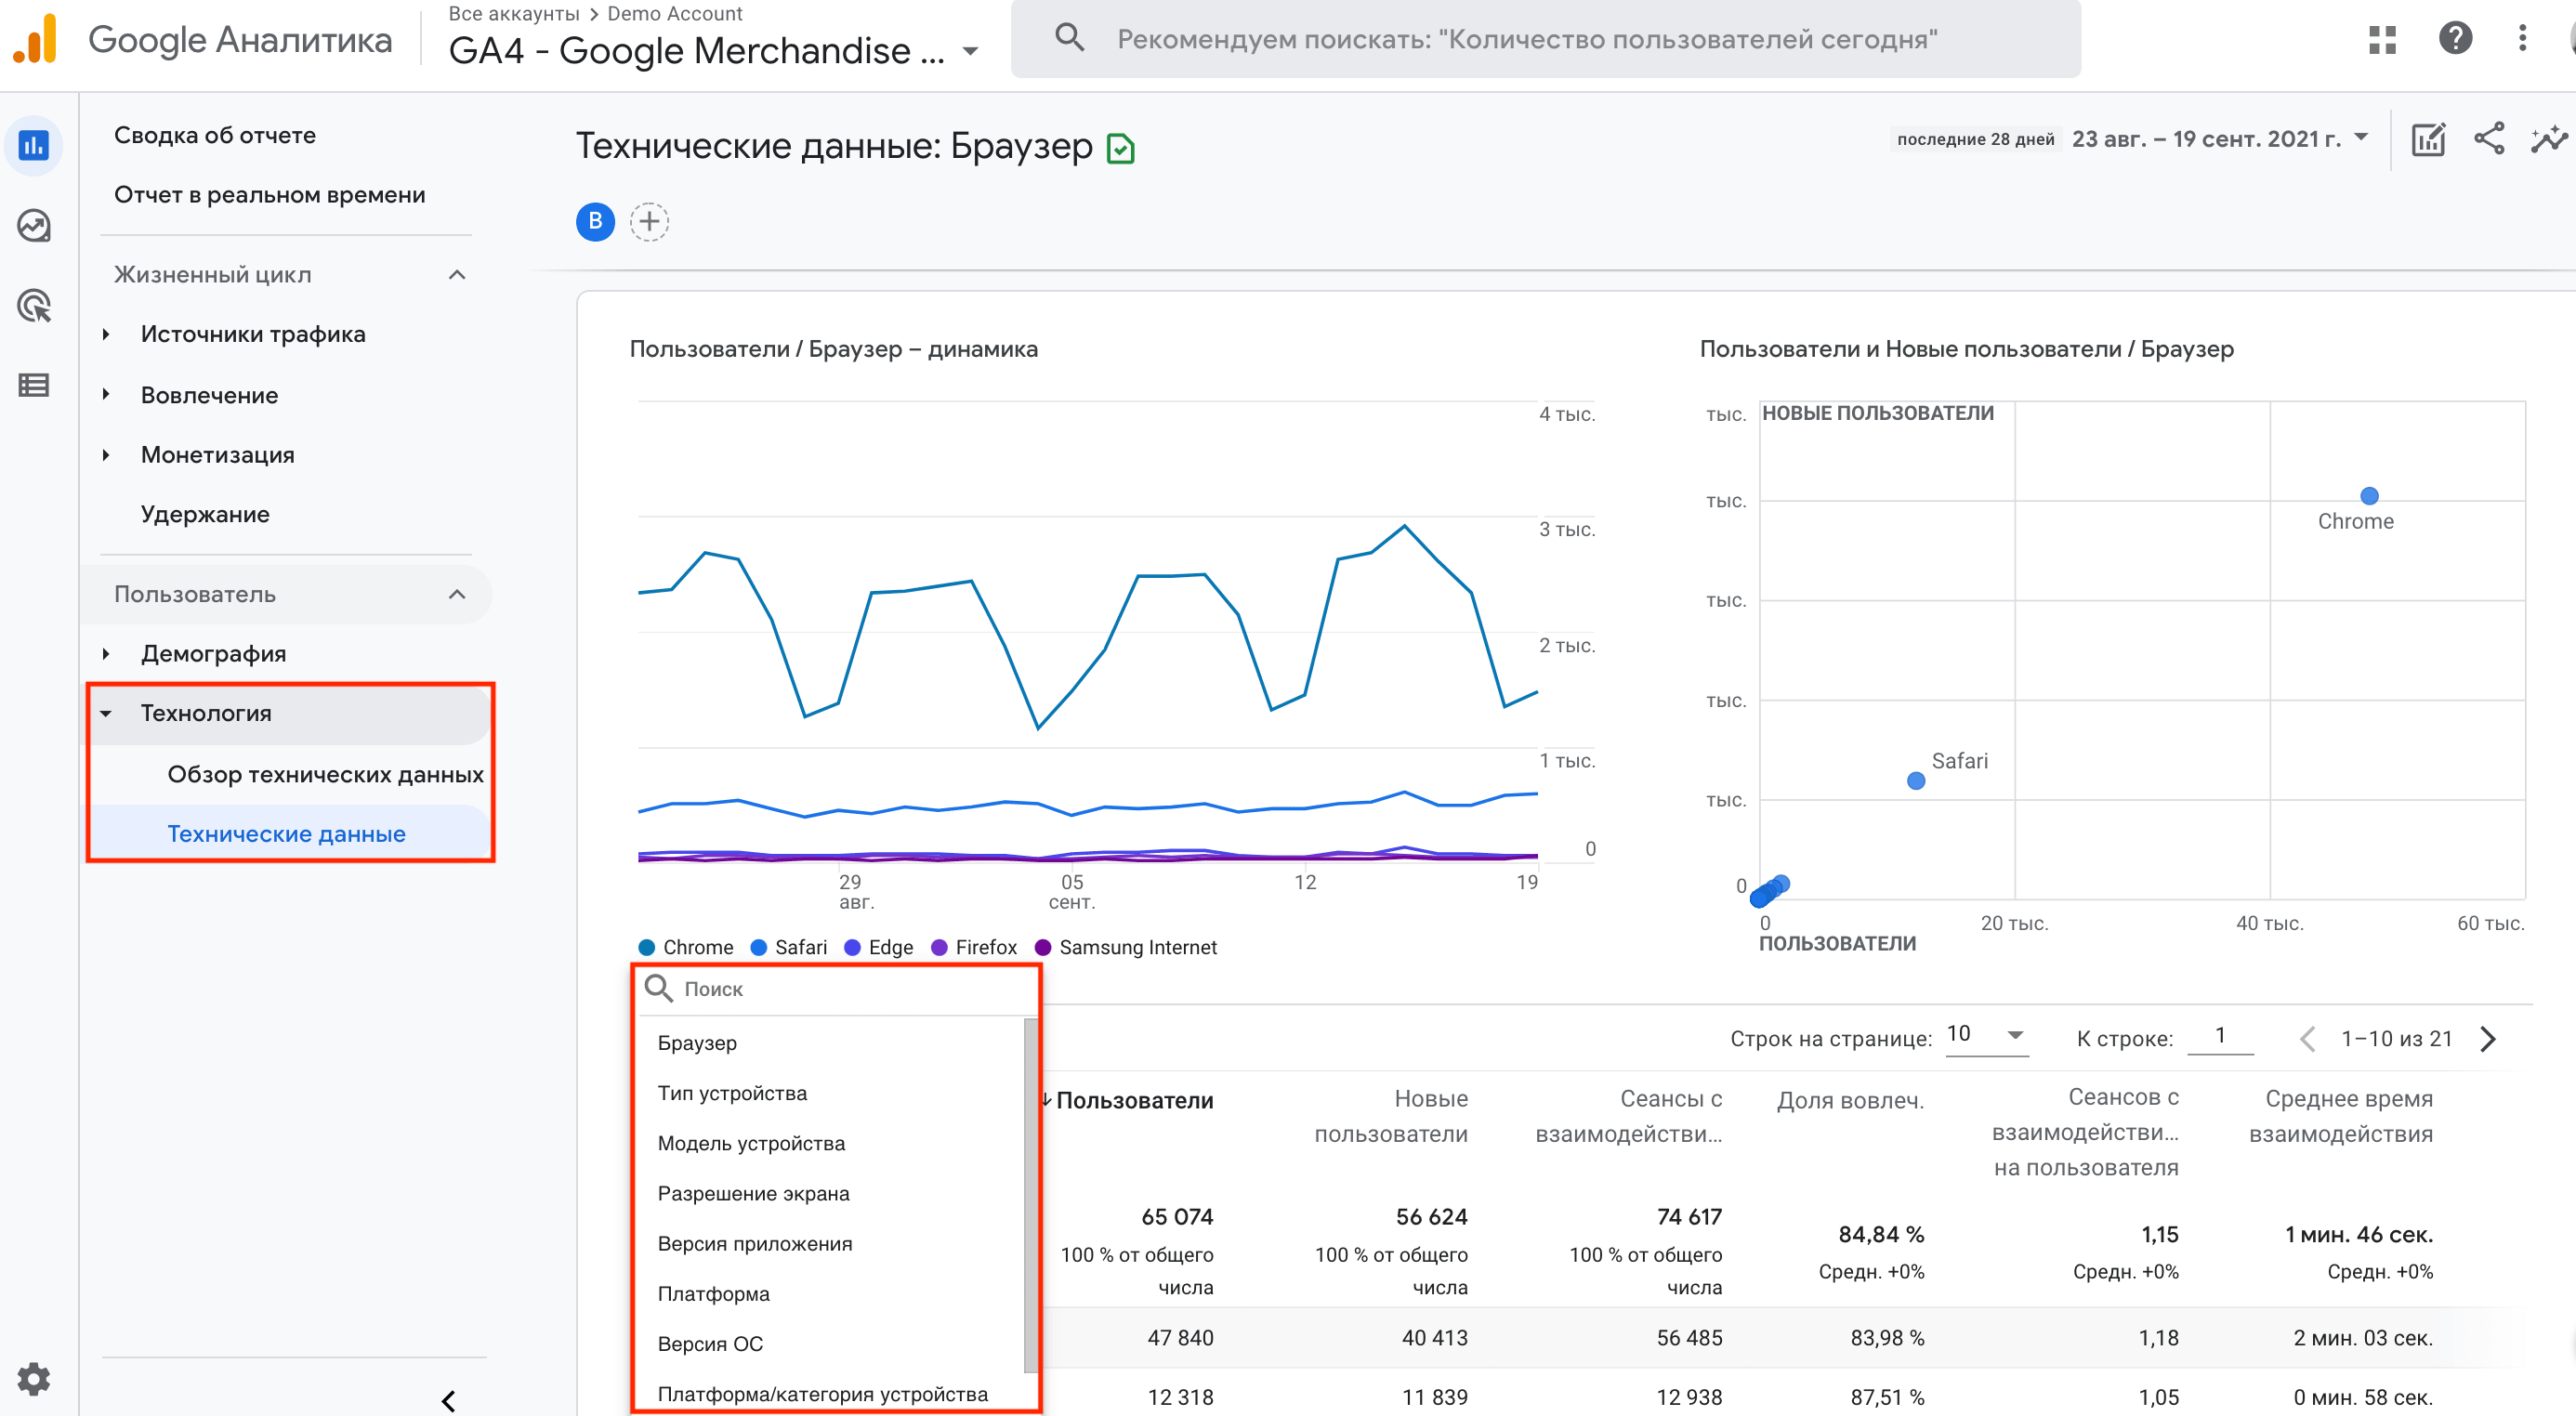
Task: Share this report
Action: [2489, 139]
